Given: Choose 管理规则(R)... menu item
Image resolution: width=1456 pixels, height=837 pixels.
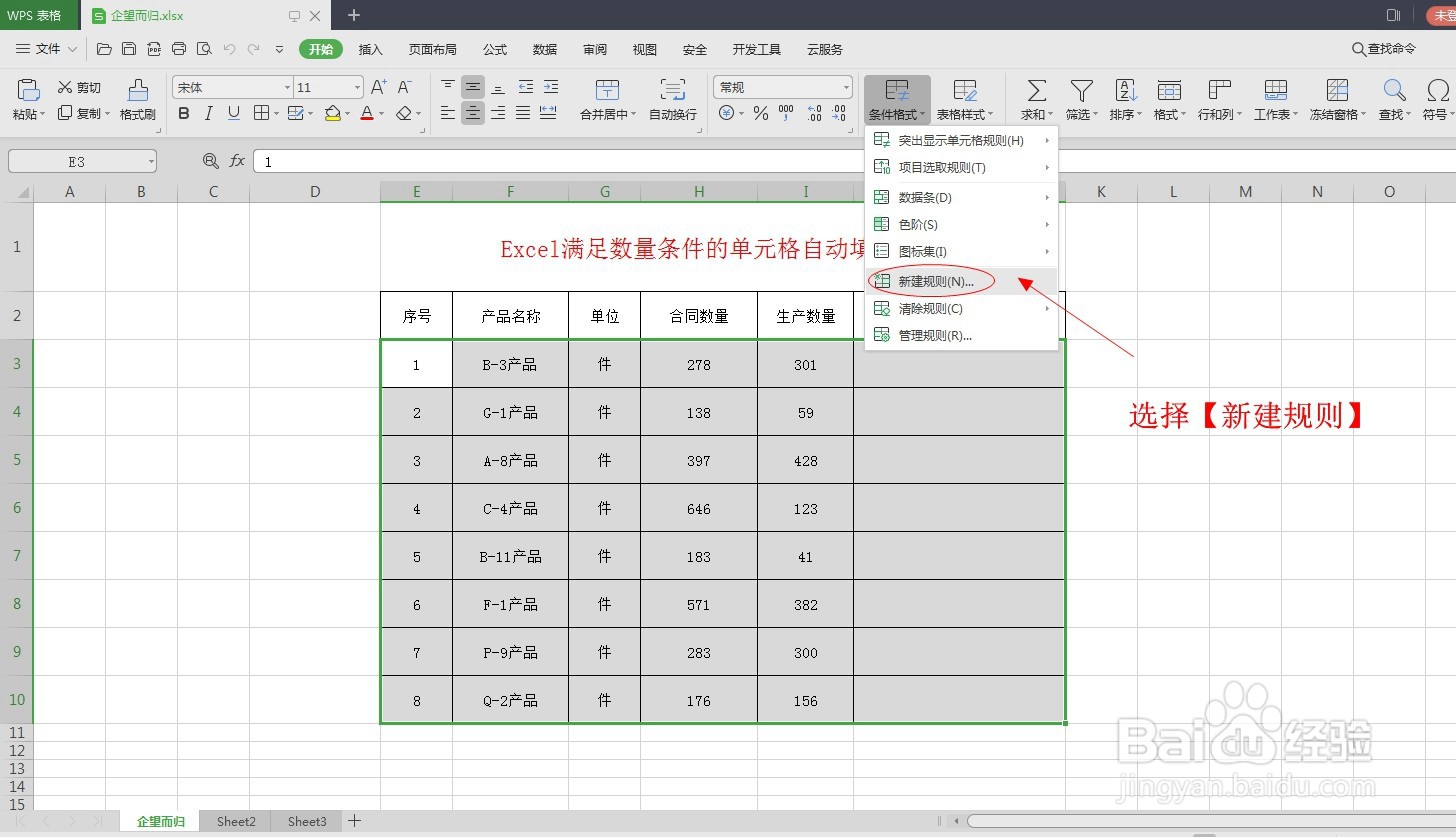Looking at the screenshot, I should [961, 336].
